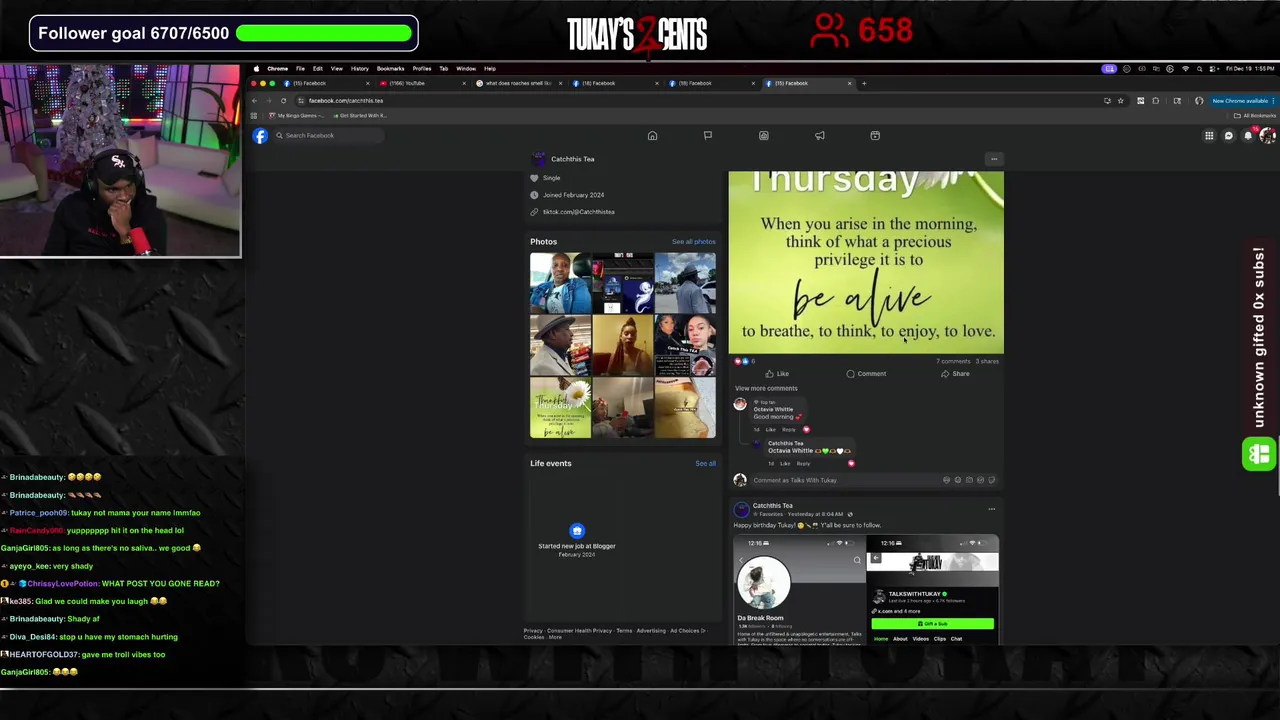The width and height of the screenshot is (1280, 720).
Task: Open the Chrome History menu
Action: pyautogui.click(x=359, y=69)
